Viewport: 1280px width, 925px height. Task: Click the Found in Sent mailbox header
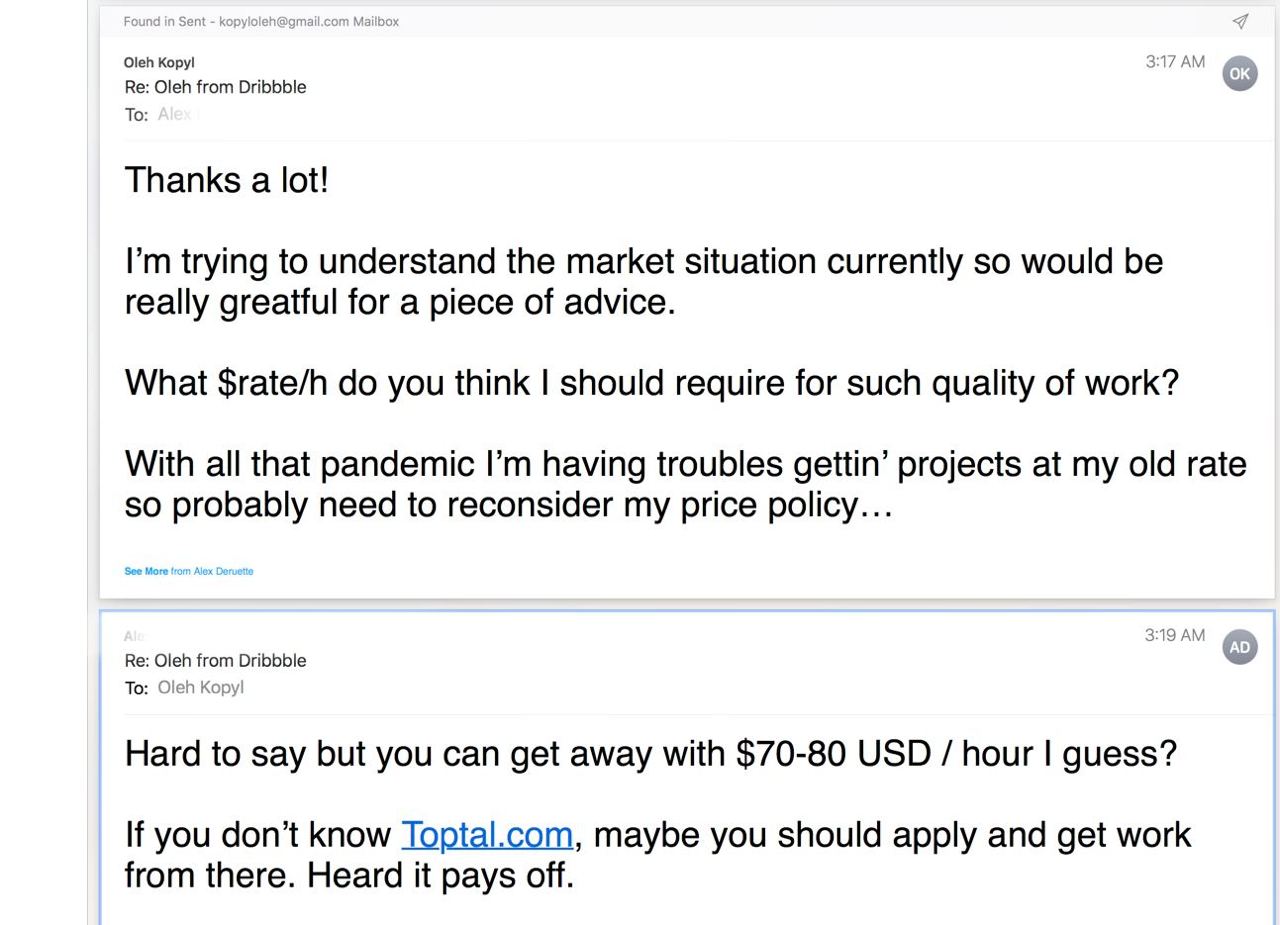[261, 21]
